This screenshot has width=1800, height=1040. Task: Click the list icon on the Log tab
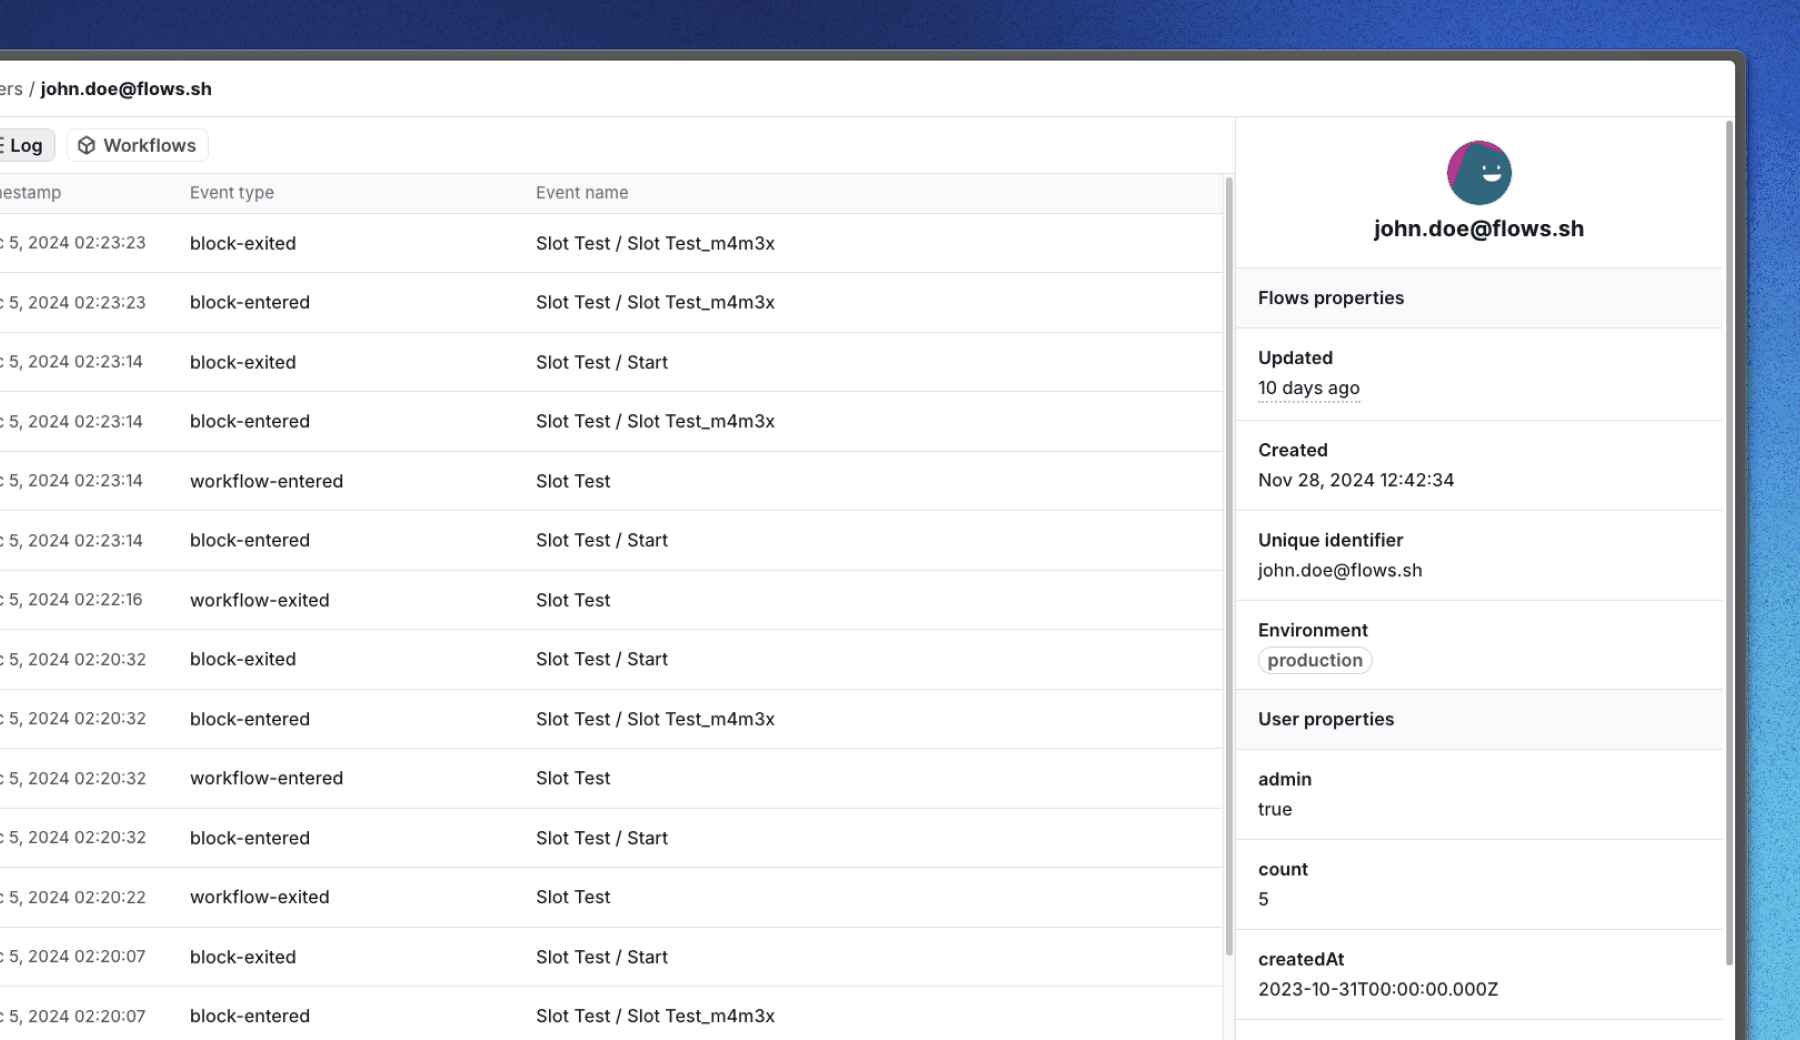[2, 144]
